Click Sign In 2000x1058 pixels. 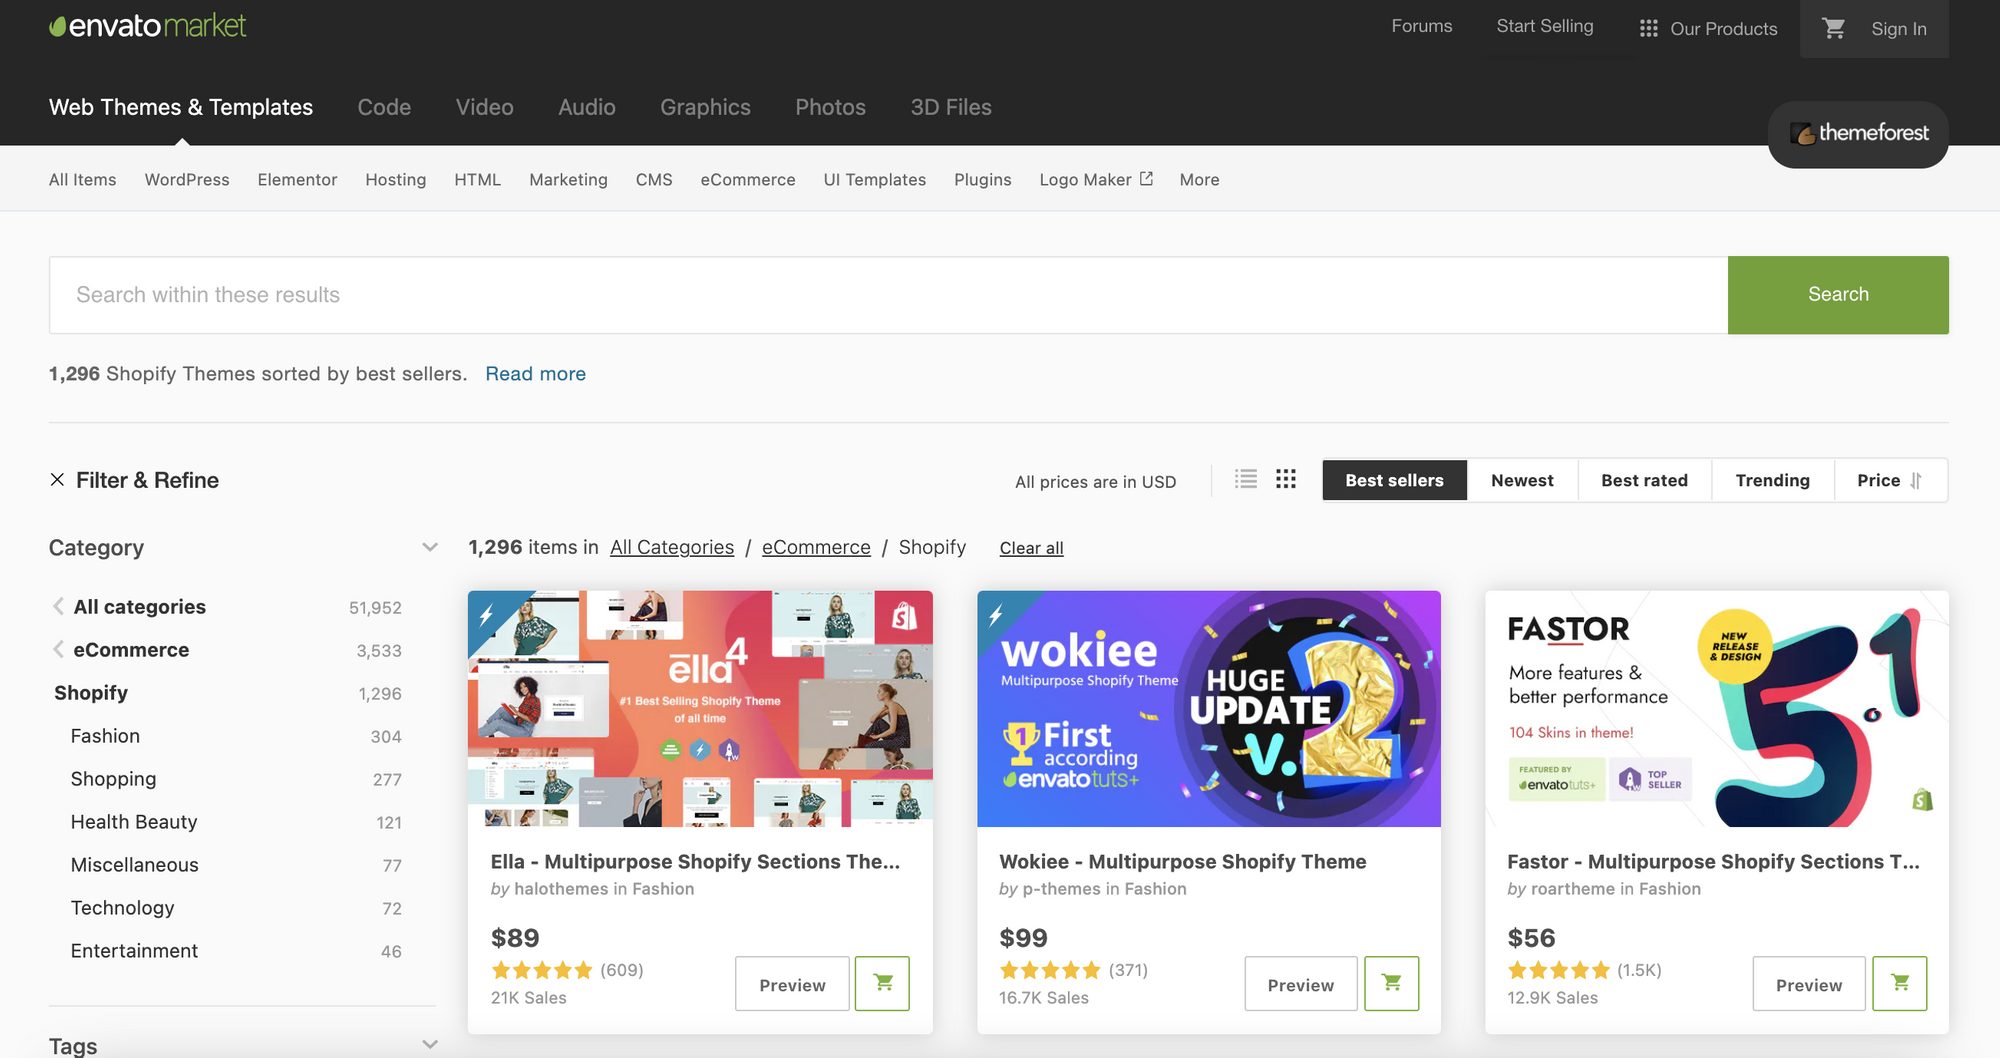pos(1899,29)
